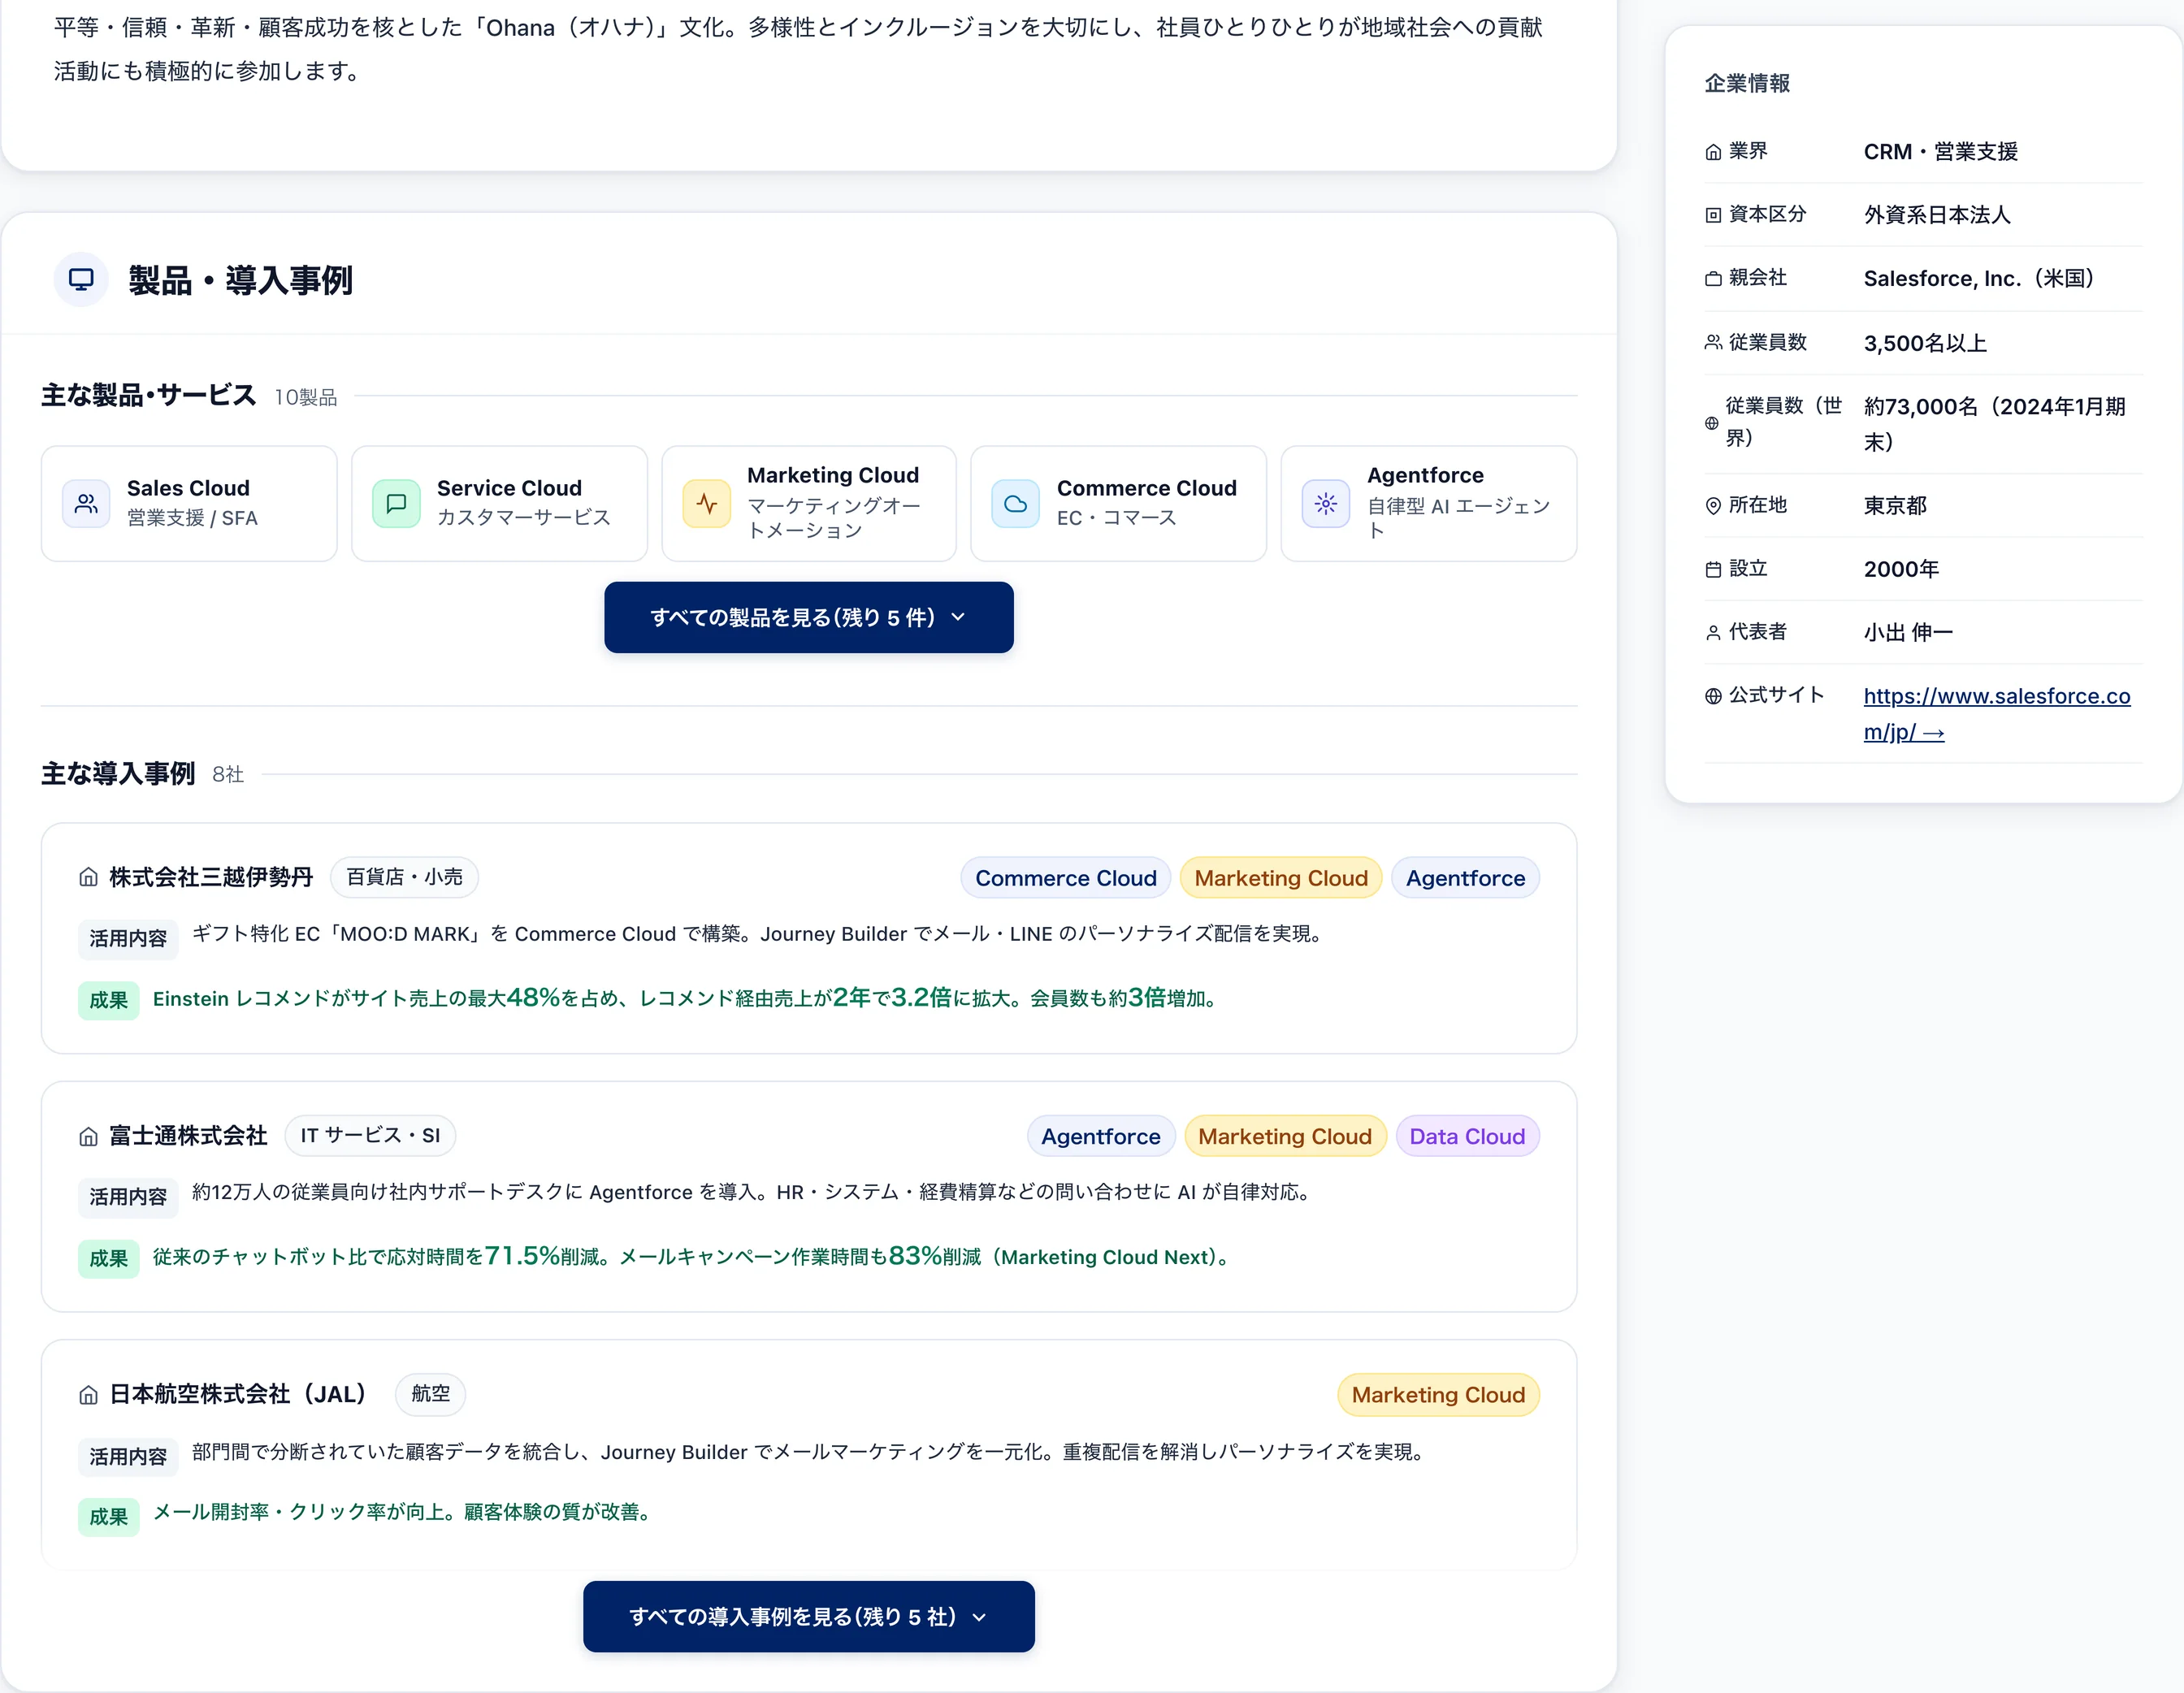
Task: Click the building icon next to 日本航空株式会社
Action: [88, 1394]
